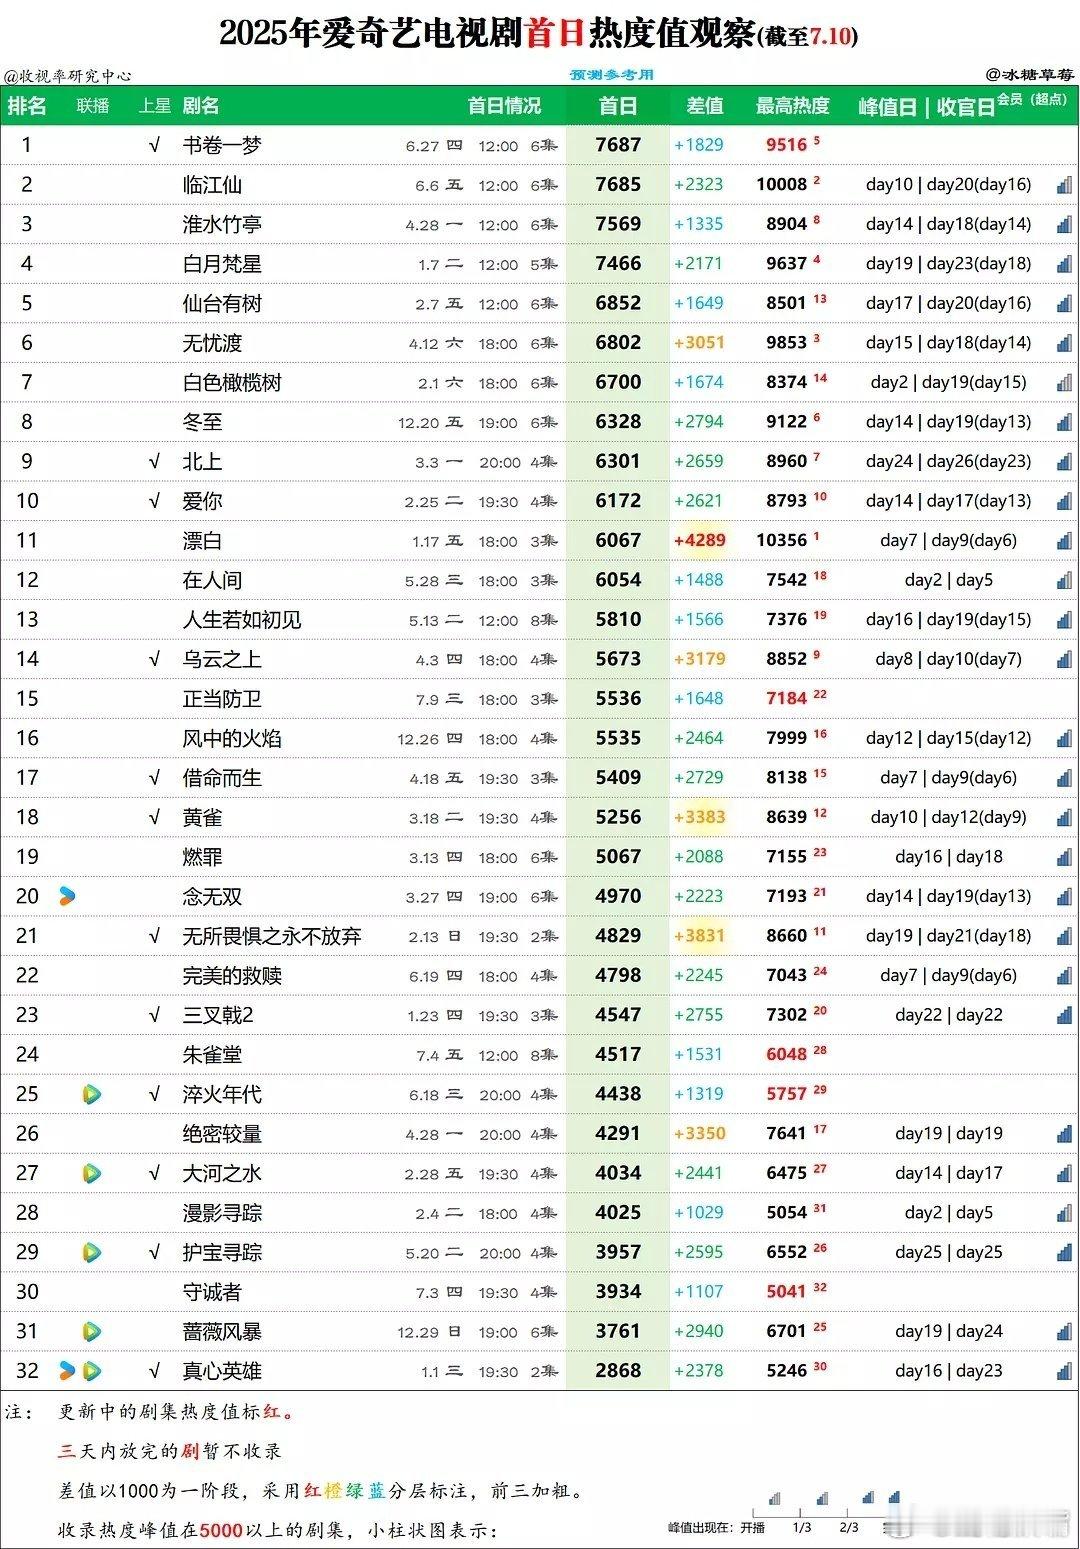Click the bar chart icon in 白月梵星 row
This screenshot has height=1549, width=1080.
1064,264
